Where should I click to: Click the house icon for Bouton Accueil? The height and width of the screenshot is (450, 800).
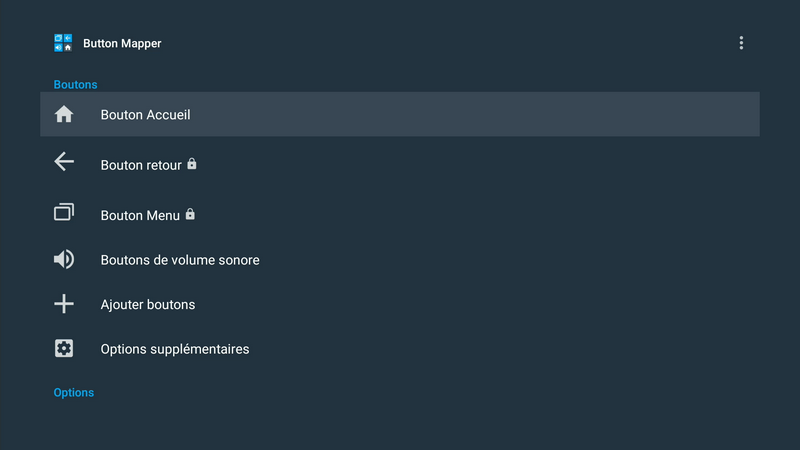64,115
